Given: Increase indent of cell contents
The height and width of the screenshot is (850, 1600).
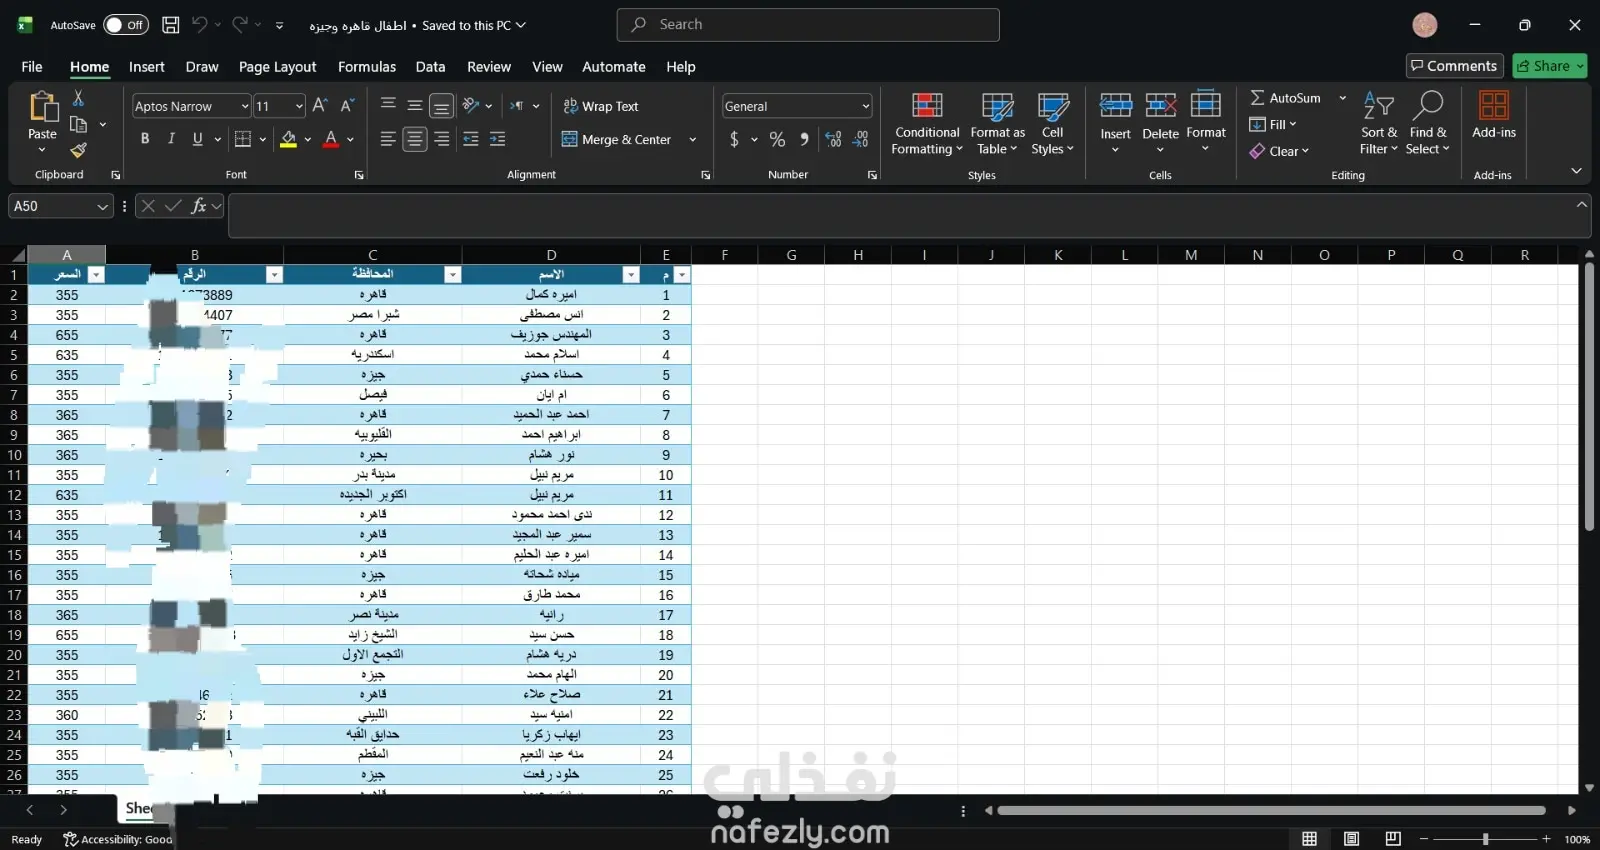Looking at the screenshot, I should tap(498, 139).
